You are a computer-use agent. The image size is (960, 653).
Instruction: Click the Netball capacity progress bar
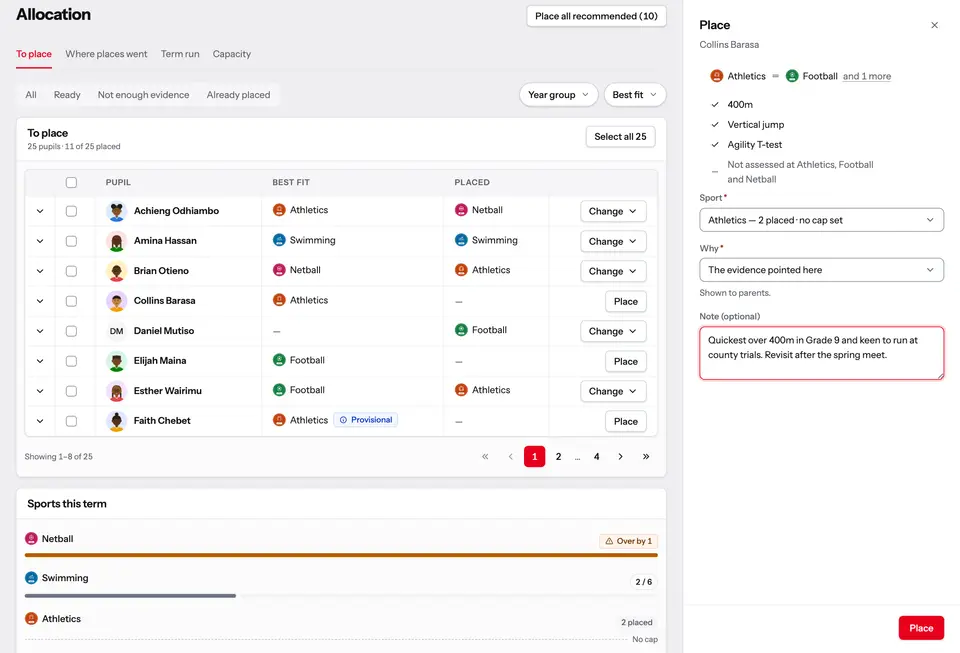coord(341,555)
